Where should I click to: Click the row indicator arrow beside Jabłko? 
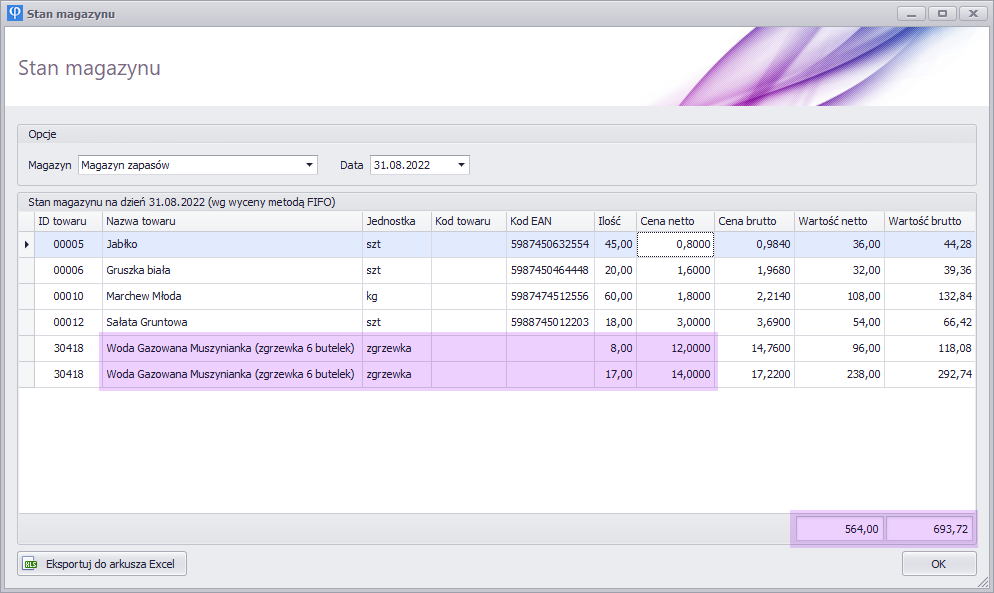(26, 244)
